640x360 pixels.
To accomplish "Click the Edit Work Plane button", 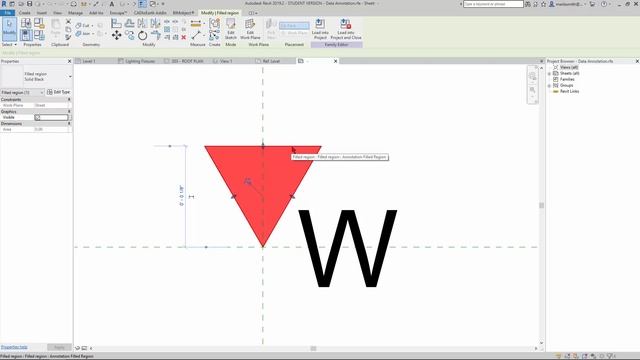I will 250,29.
